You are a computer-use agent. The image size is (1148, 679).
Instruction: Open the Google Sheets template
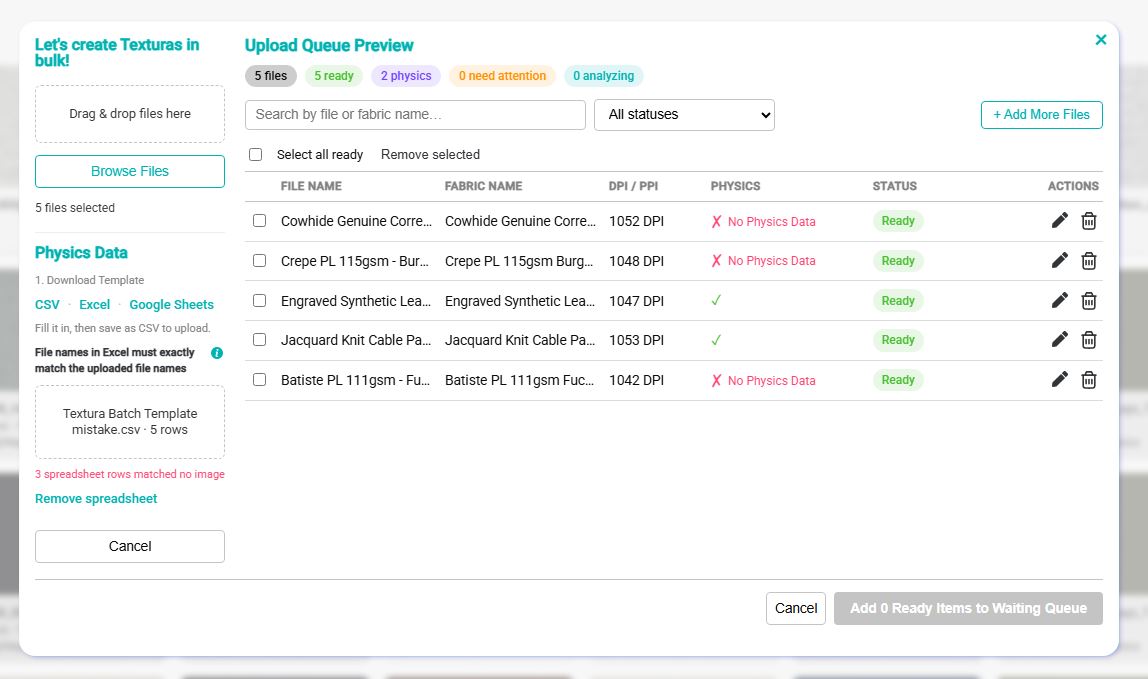[171, 305]
